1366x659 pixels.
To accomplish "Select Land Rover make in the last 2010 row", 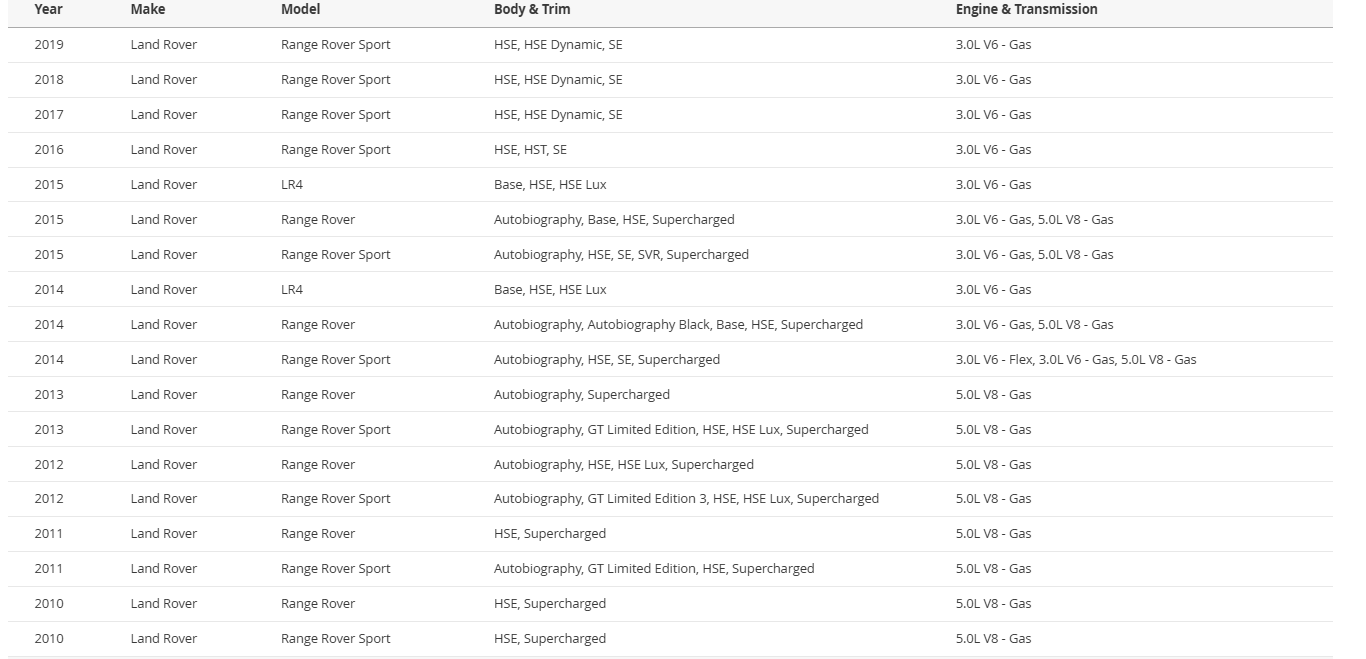I will 164,639.
